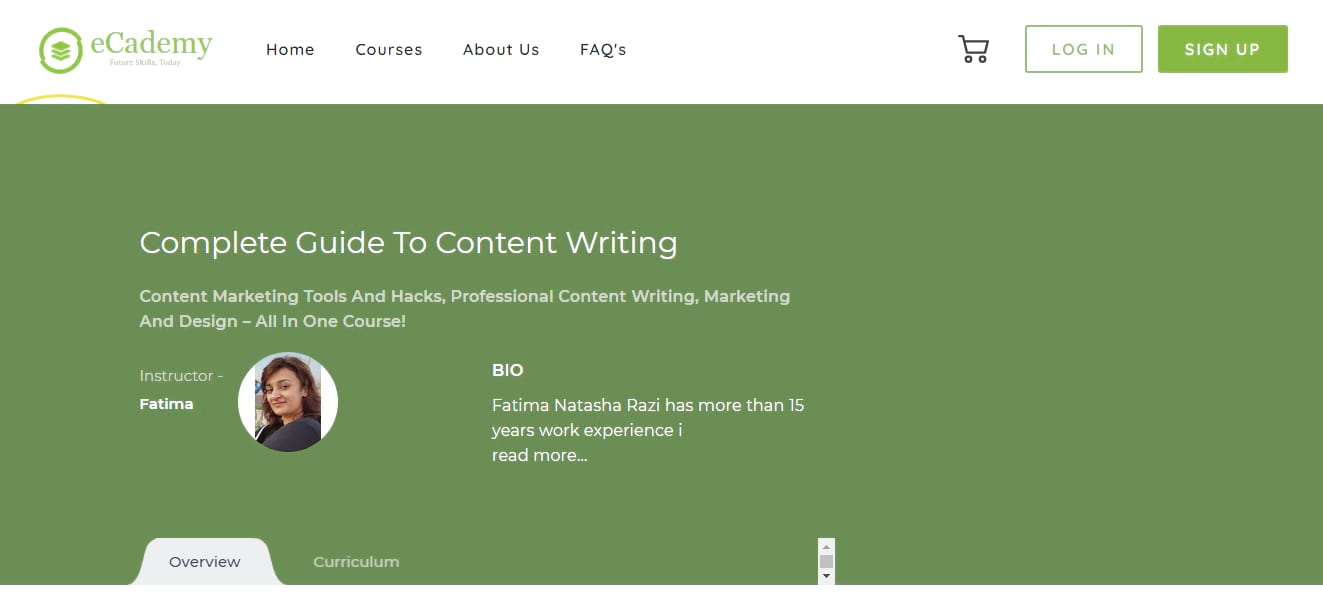Viewport: 1323px width, 596px height.
Task: Select the Overview tab
Action: (x=204, y=561)
